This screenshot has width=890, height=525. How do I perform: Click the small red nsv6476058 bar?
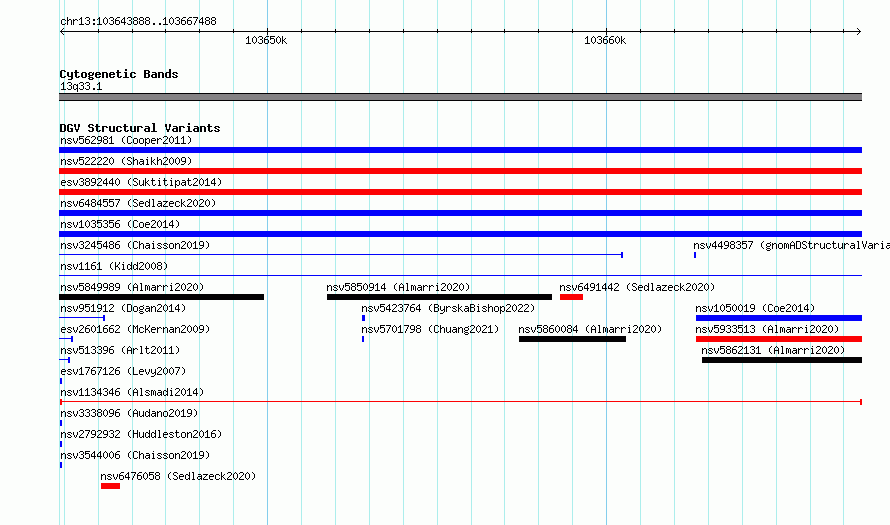[110, 486]
